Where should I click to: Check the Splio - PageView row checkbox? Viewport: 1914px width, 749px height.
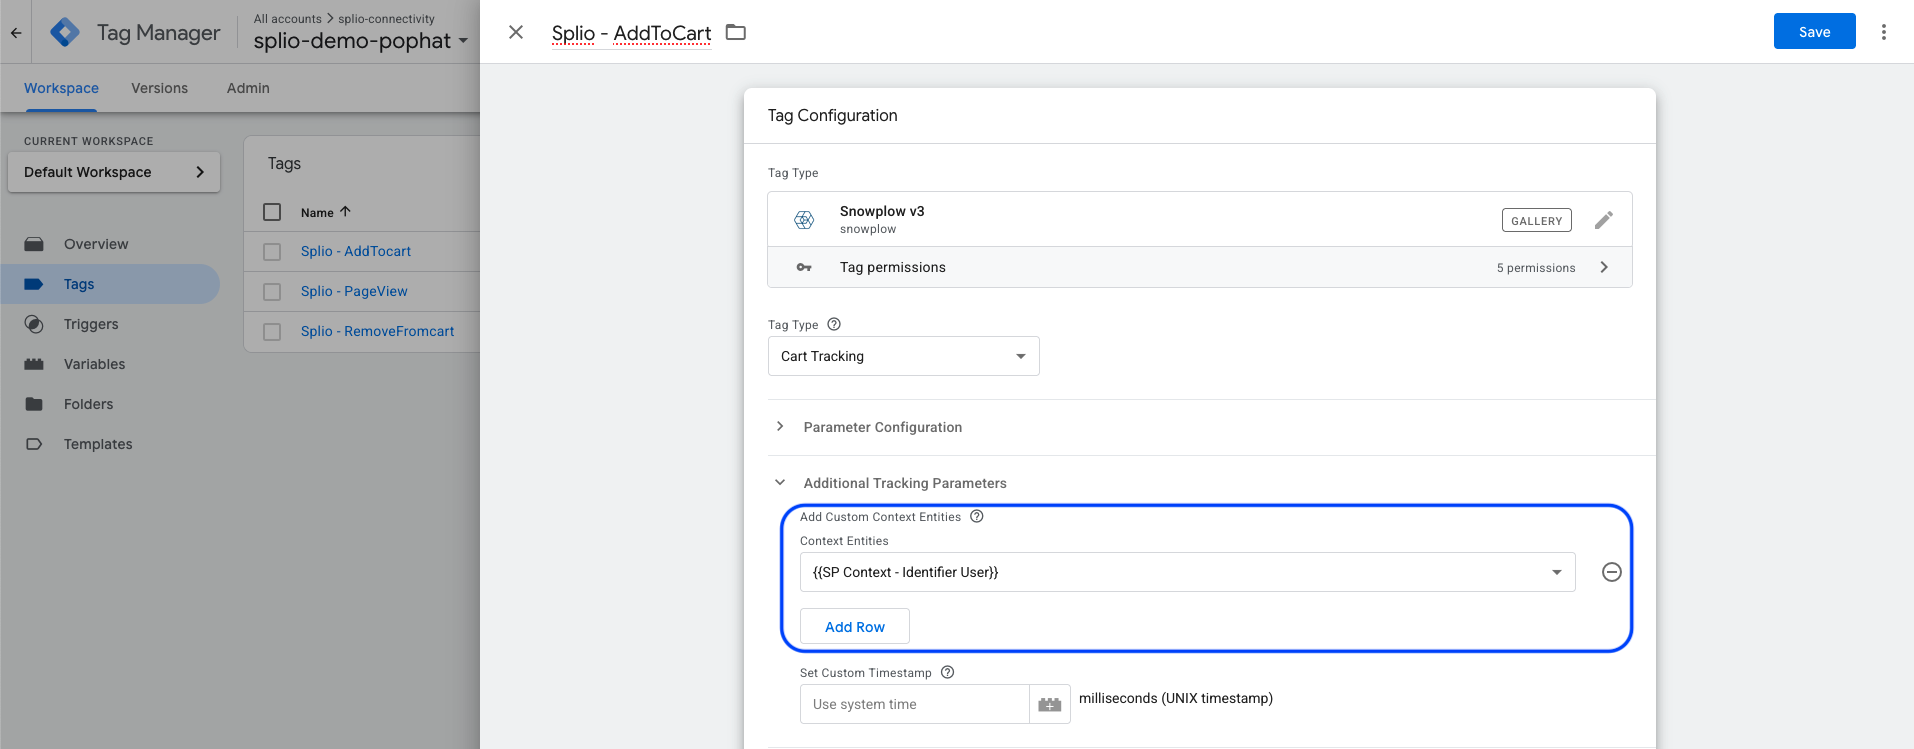pyautogui.click(x=272, y=292)
